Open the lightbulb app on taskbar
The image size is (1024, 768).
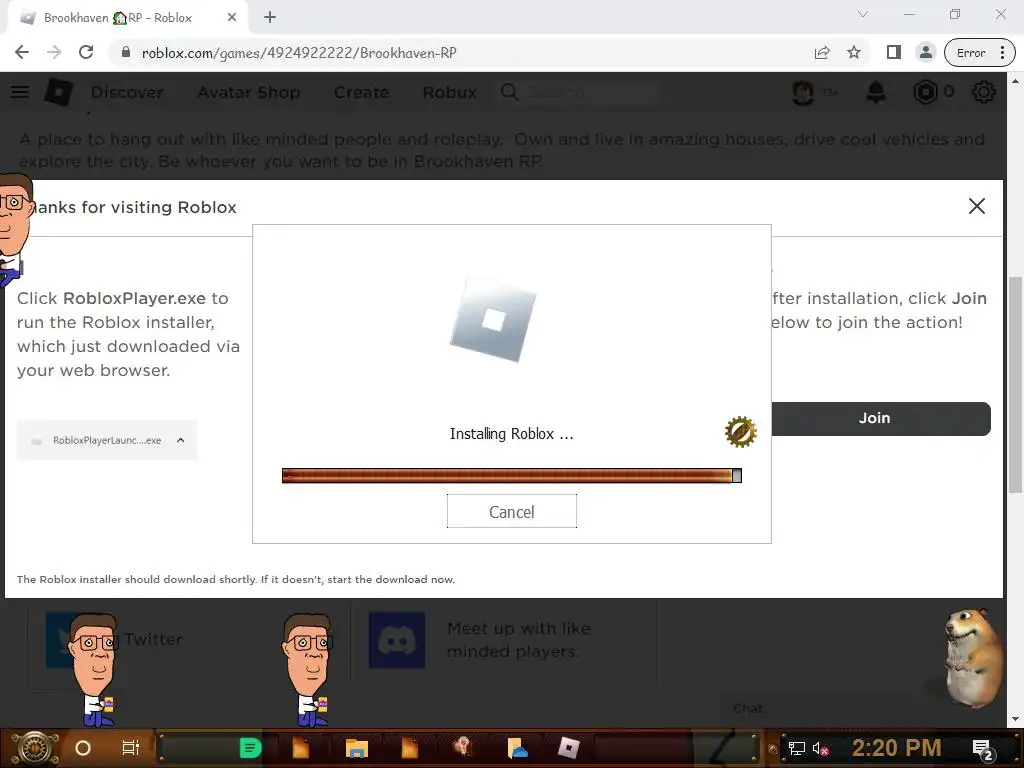(463, 748)
